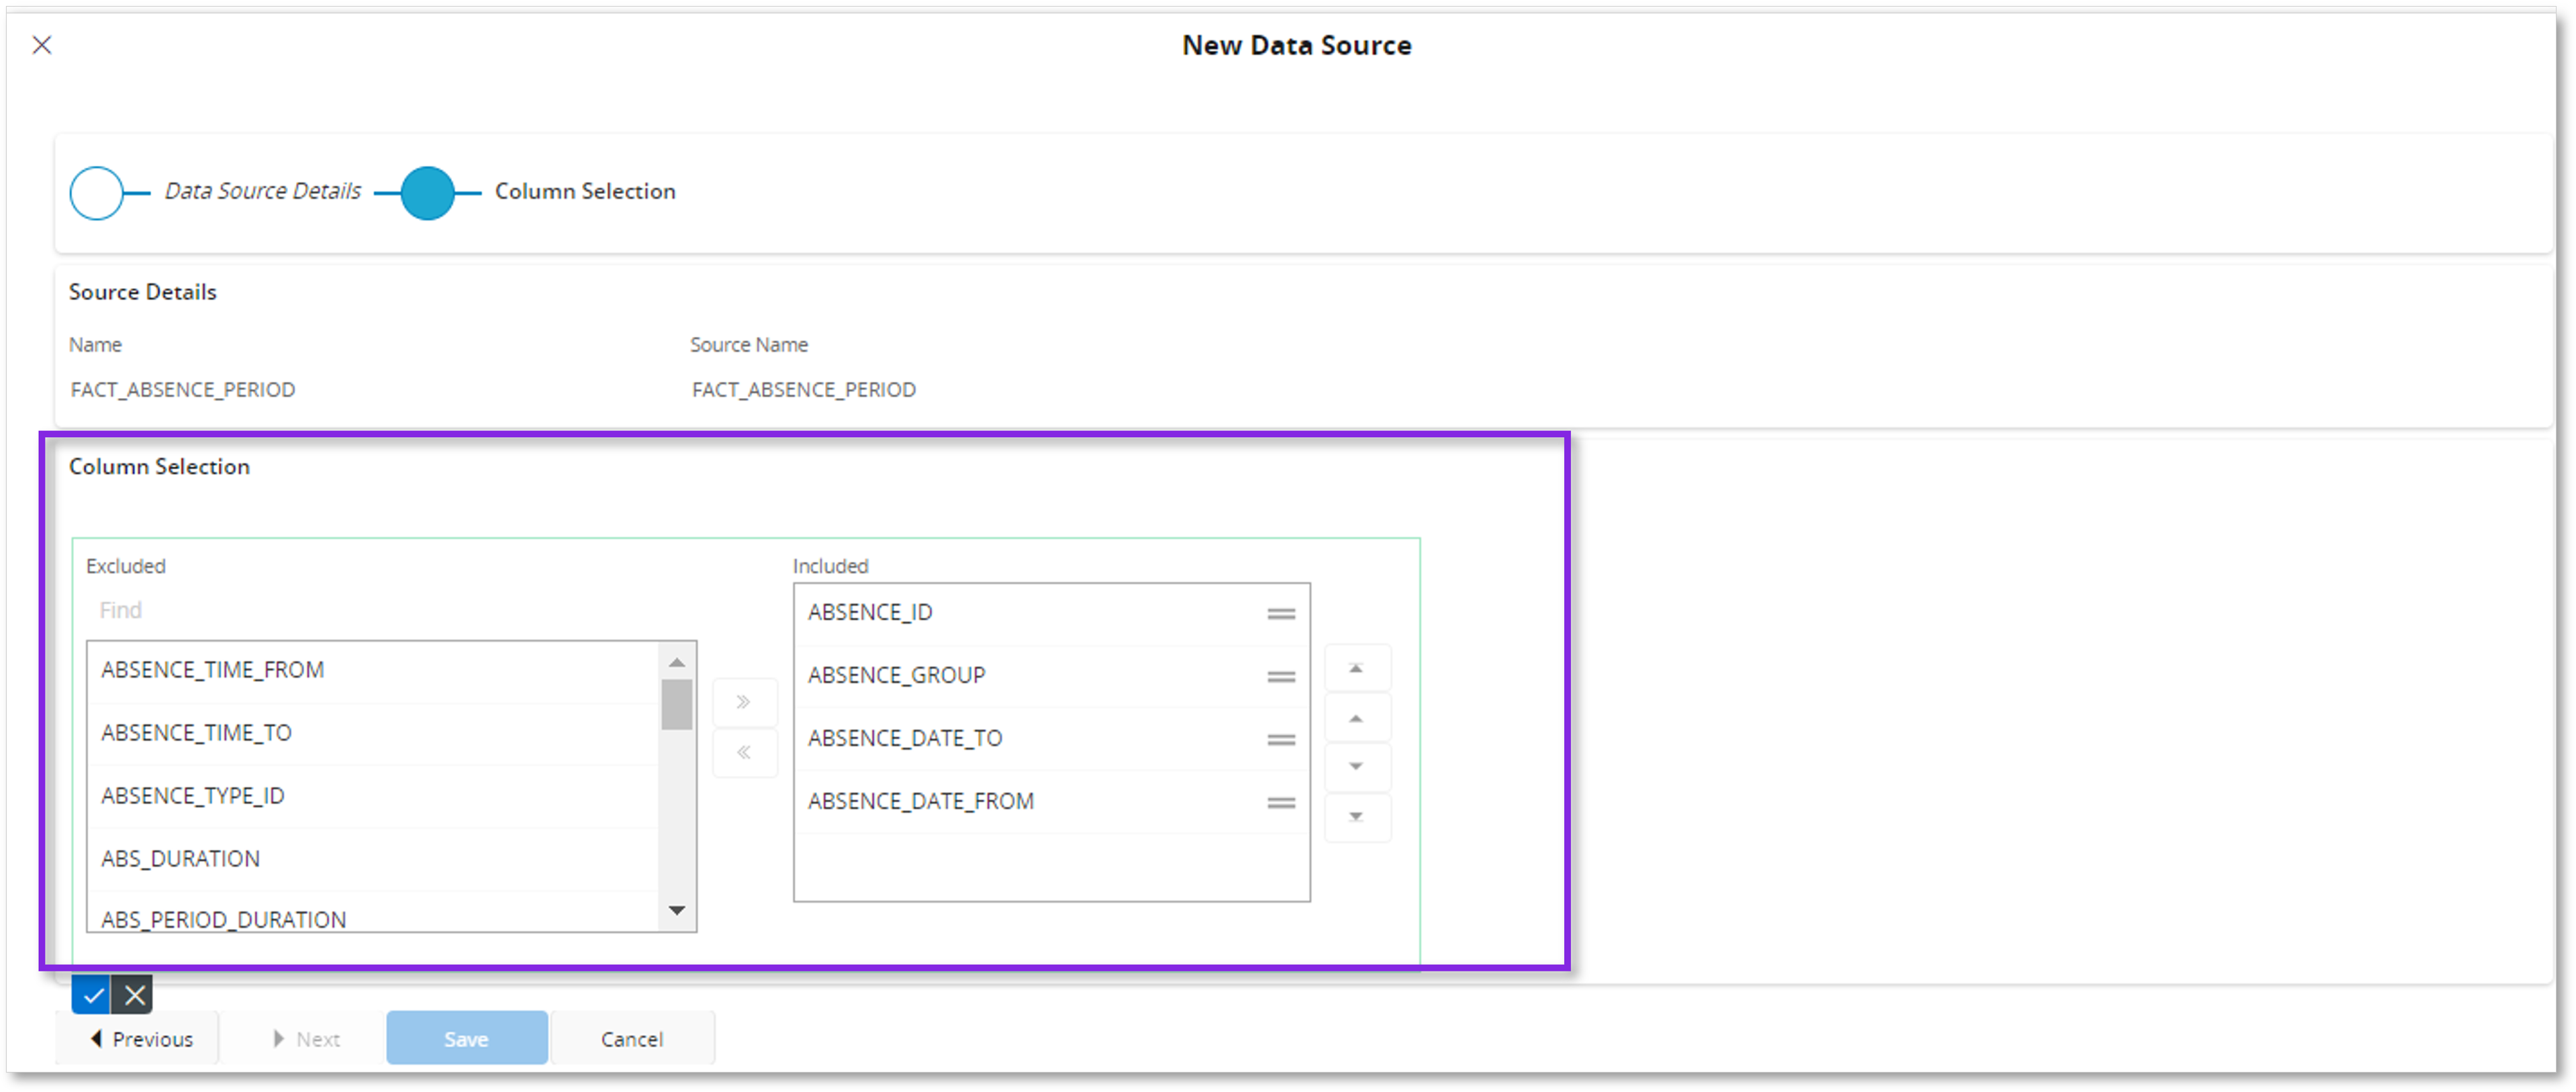Close the New Data Source dialog
The height and width of the screenshot is (1092, 2576).
(x=41, y=44)
